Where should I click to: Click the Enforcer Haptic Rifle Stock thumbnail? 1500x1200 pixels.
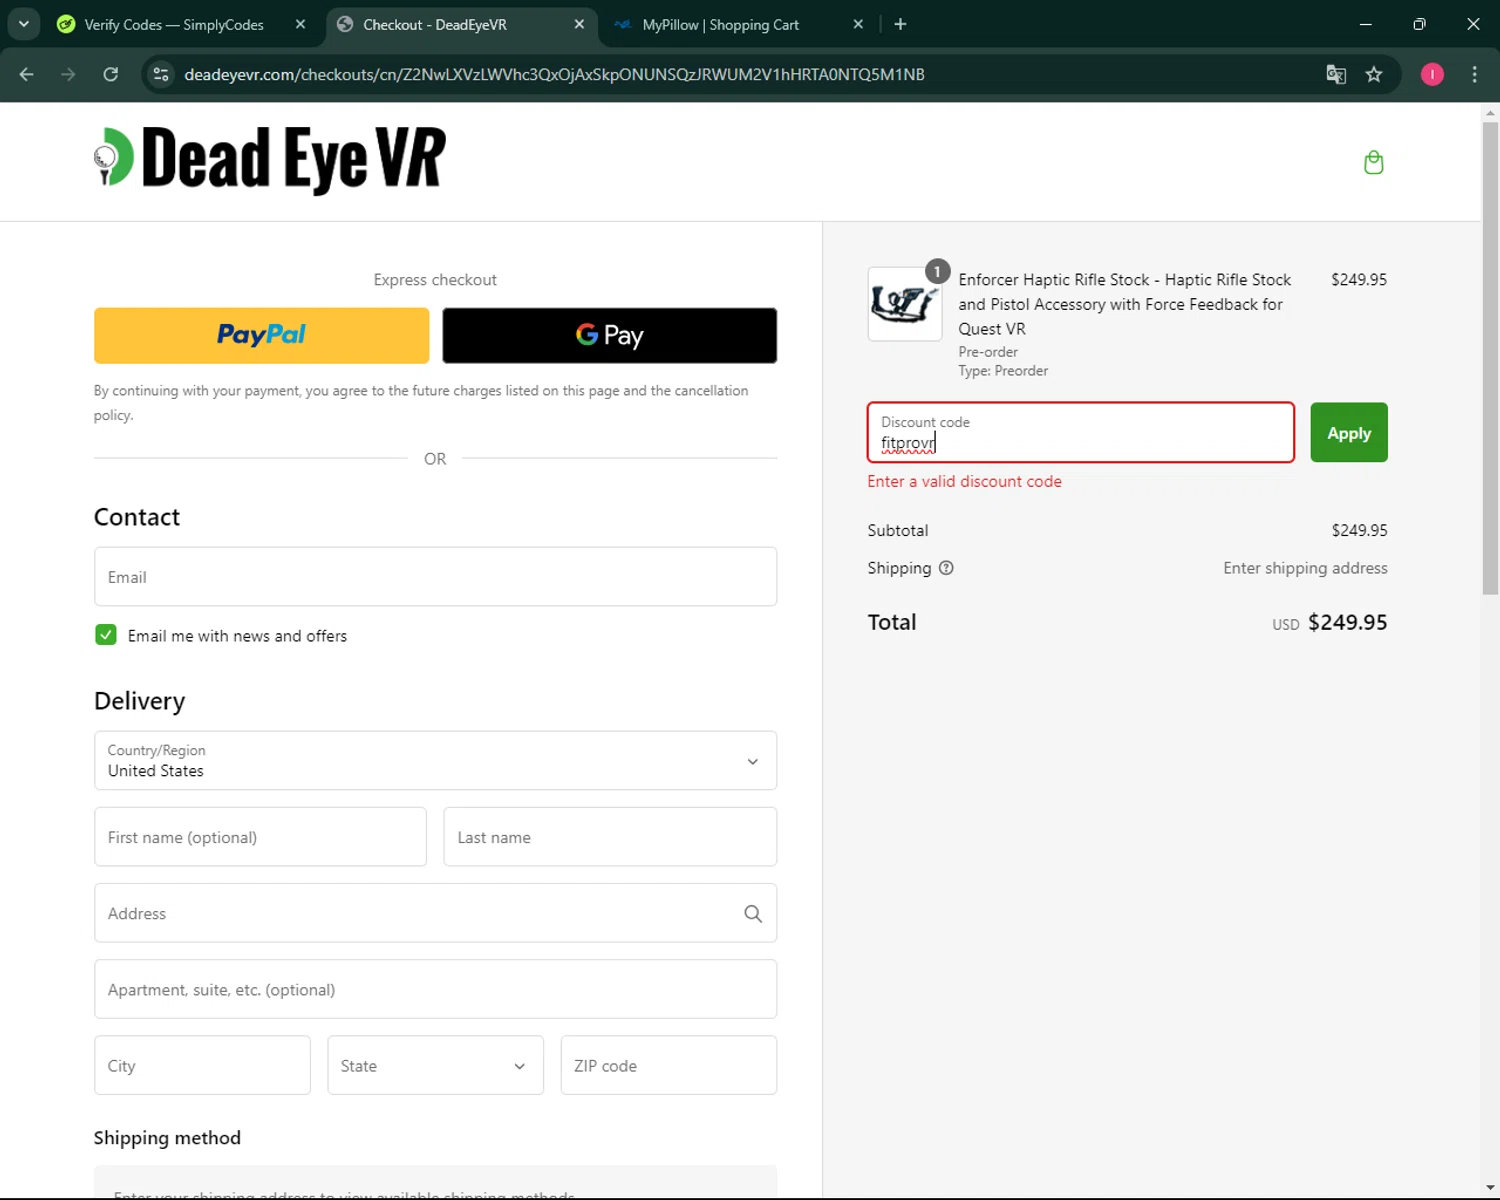[904, 304]
